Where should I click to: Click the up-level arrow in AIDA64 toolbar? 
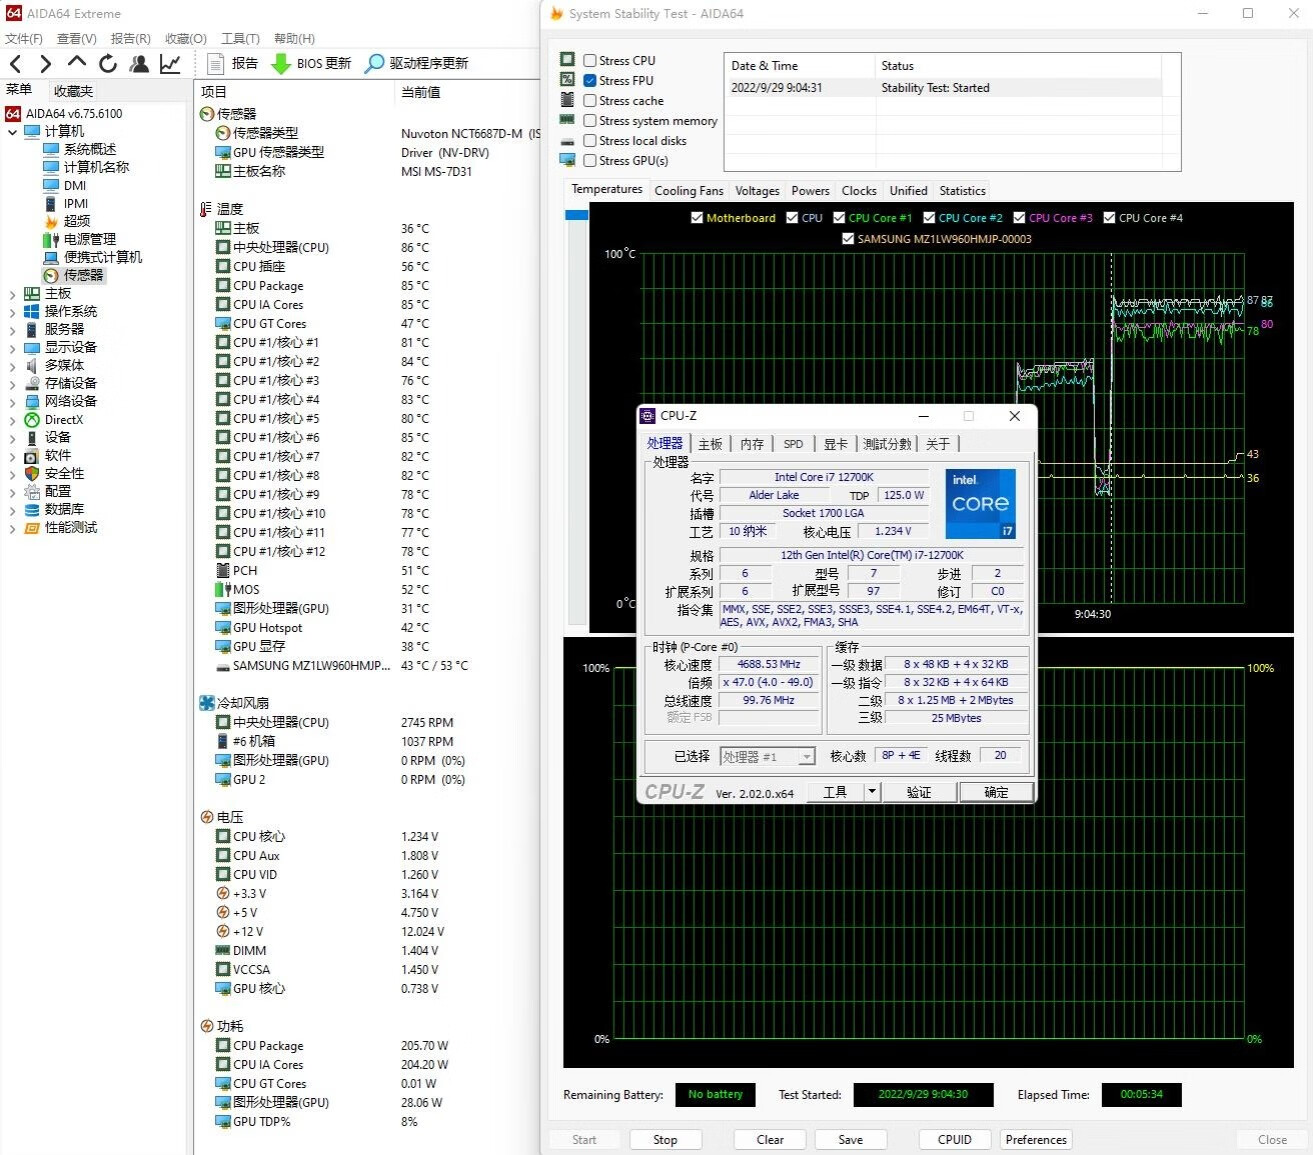click(x=77, y=63)
